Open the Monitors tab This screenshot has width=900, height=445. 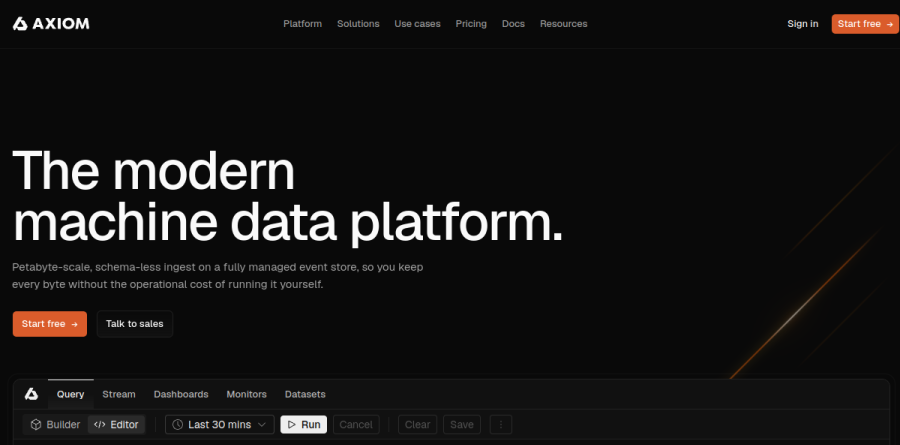click(x=247, y=394)
